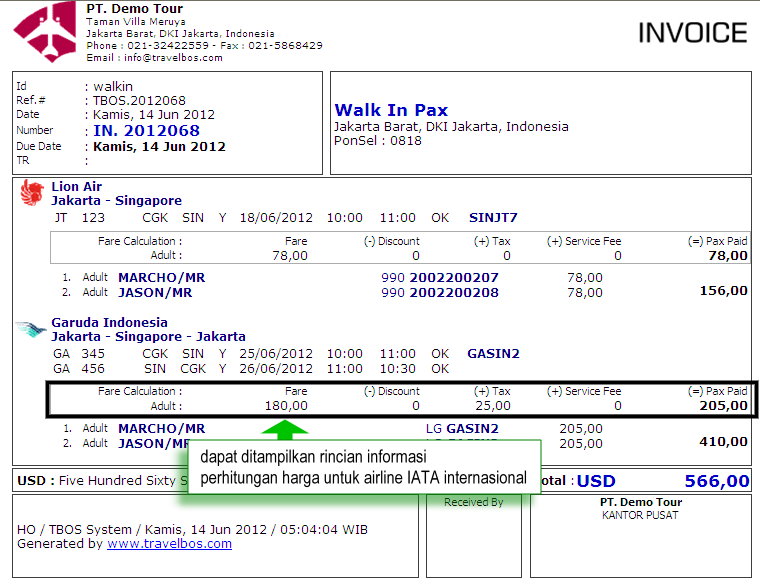760x585 pixels.
Task: Click passenger JASON/MR under Lion Air
Action: pyautogui.click(x=155, y=293)
